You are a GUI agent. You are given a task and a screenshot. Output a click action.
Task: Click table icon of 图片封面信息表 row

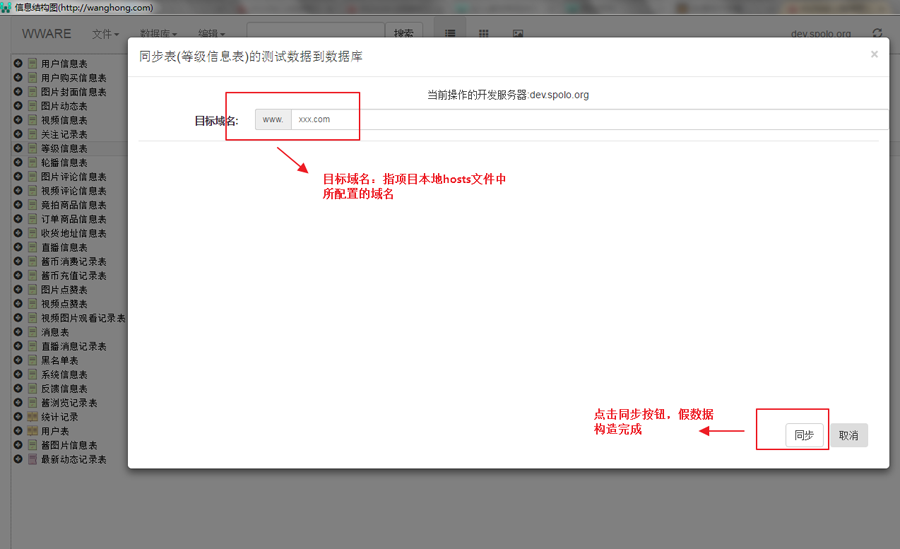33,92
